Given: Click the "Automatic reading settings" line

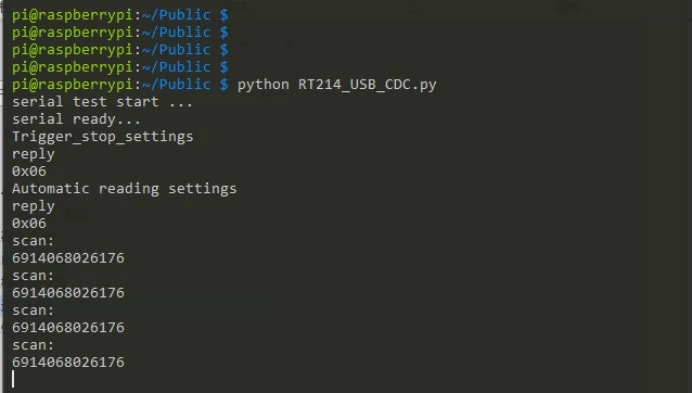Looking at the screenshot, I should (x=124, y=189).
